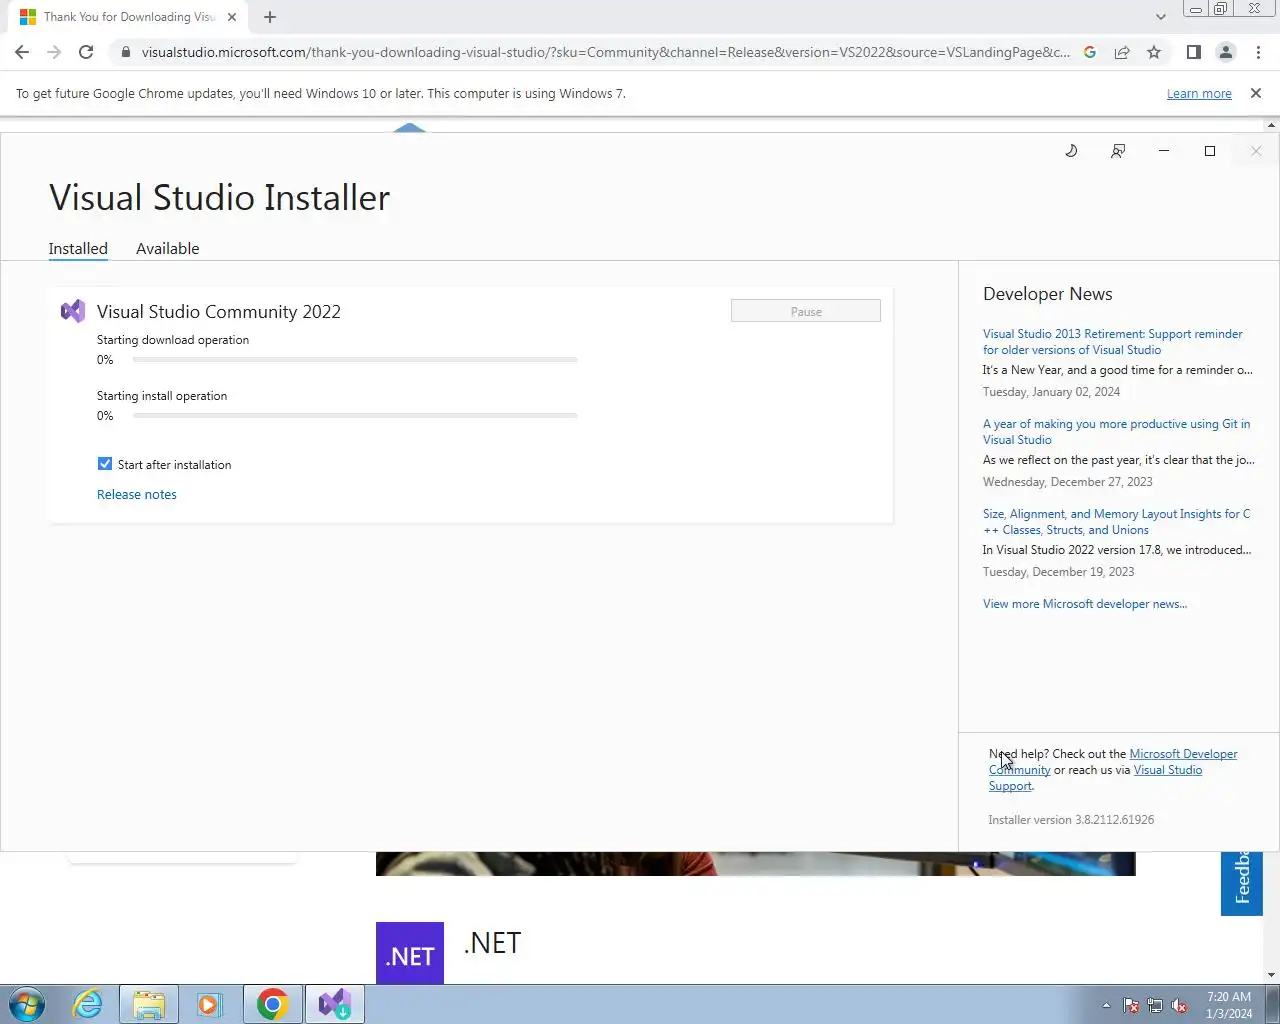The image size is (1280, 1024).
Task: Click Tuesday, January 02, 2024 date text
Action: point(1051,392)
